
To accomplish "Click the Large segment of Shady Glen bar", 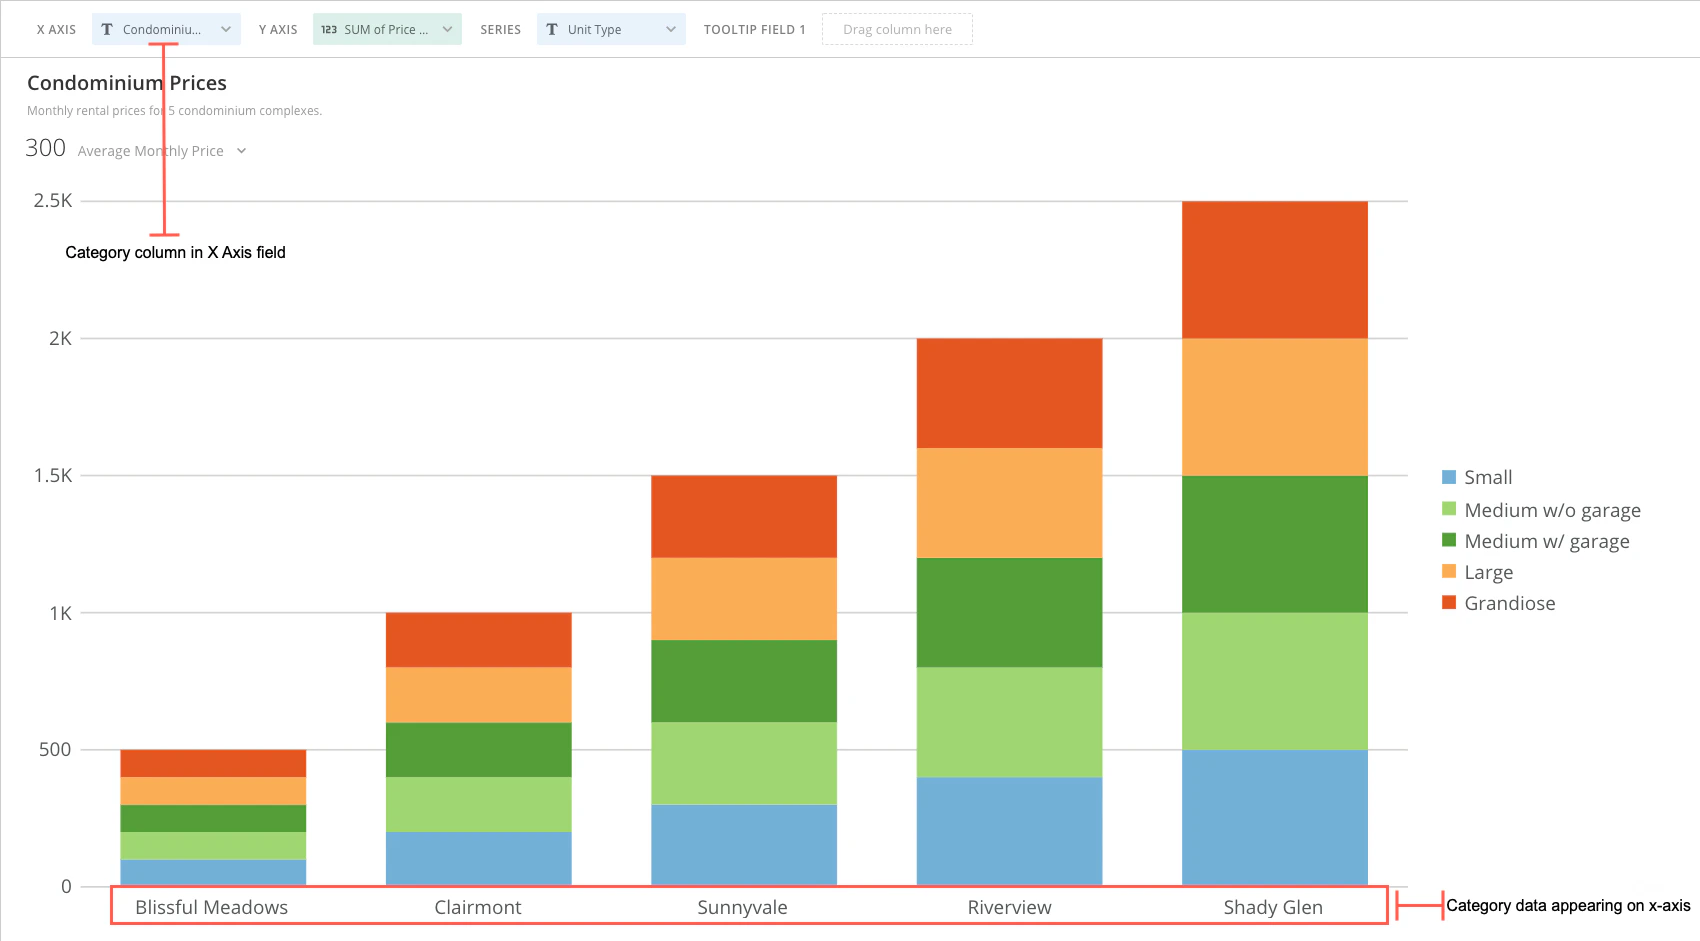I will click(x=1274, y=407).
